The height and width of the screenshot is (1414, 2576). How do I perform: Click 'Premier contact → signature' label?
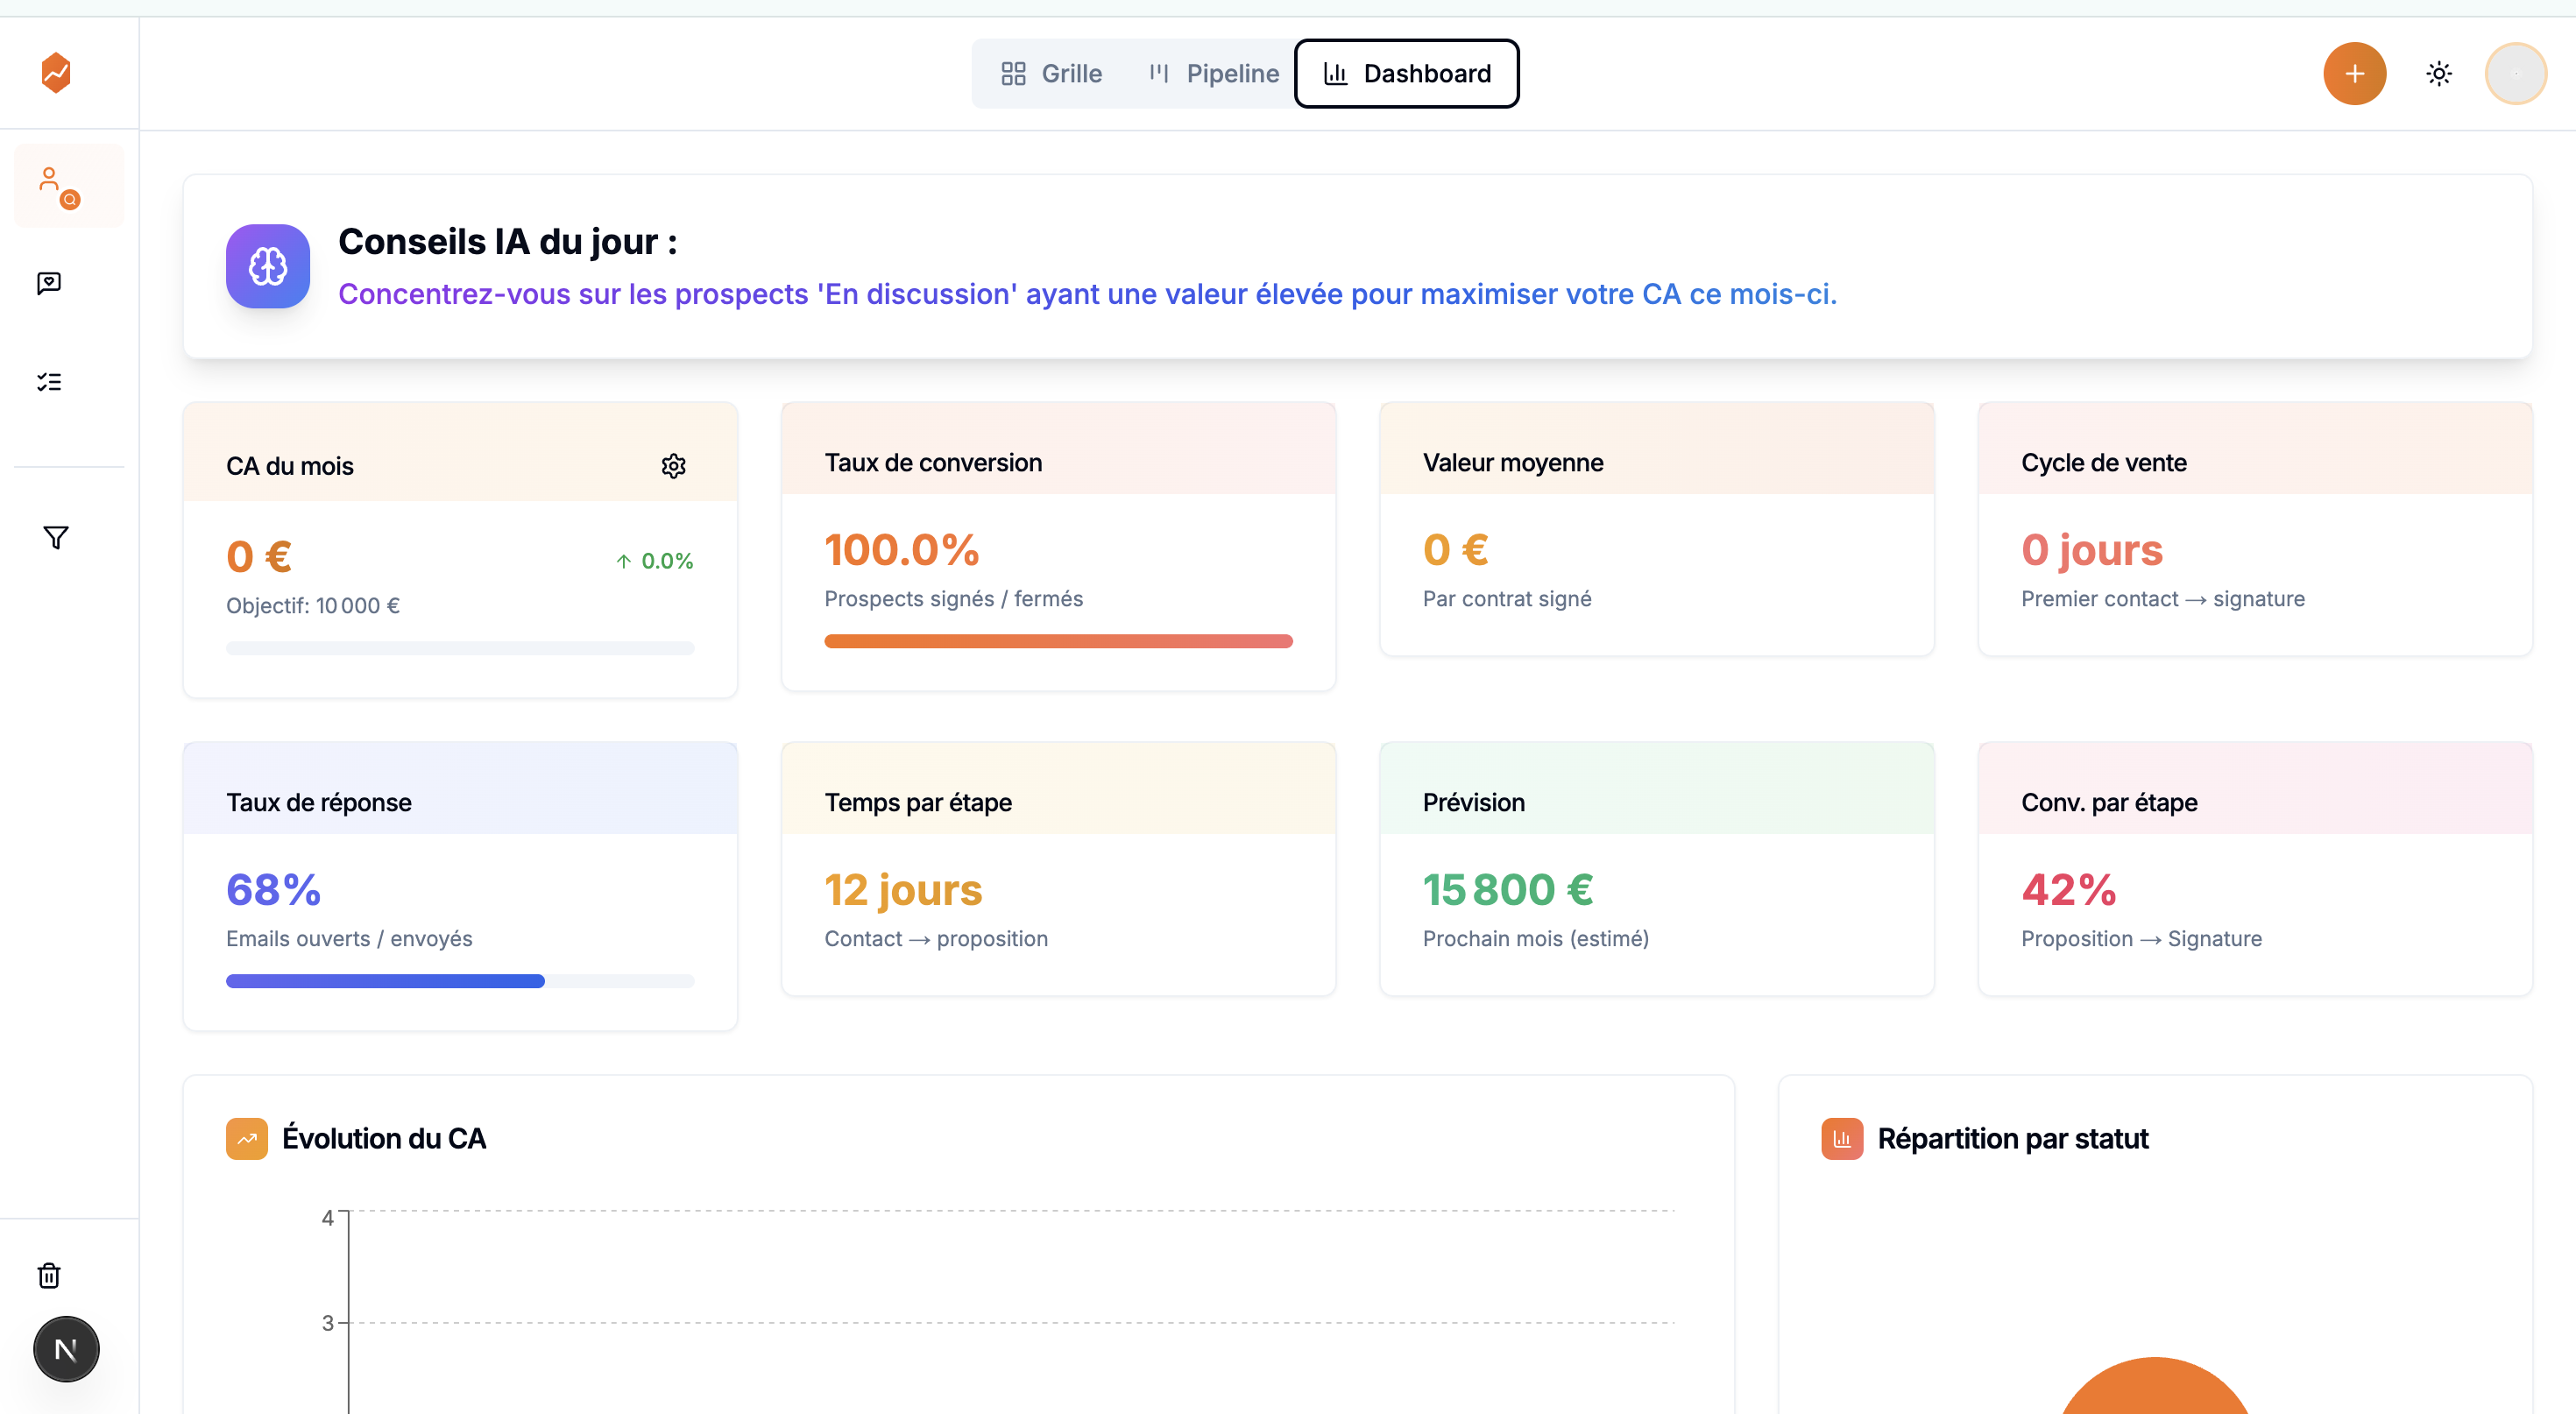coord(2162,598)
